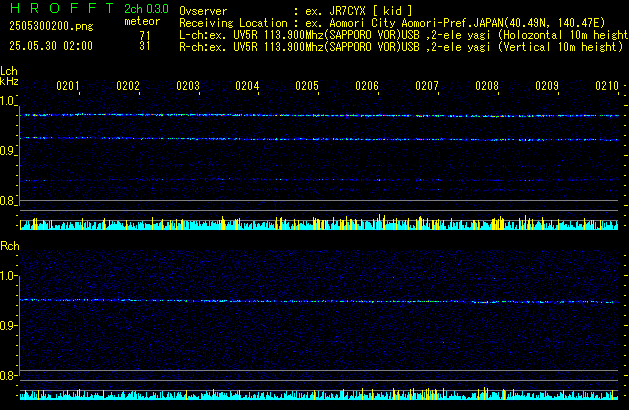Screen dimensions: 629x410
Task: Click the Lch 0.8 kHz axis label
Action: click(x=7, y=201)
